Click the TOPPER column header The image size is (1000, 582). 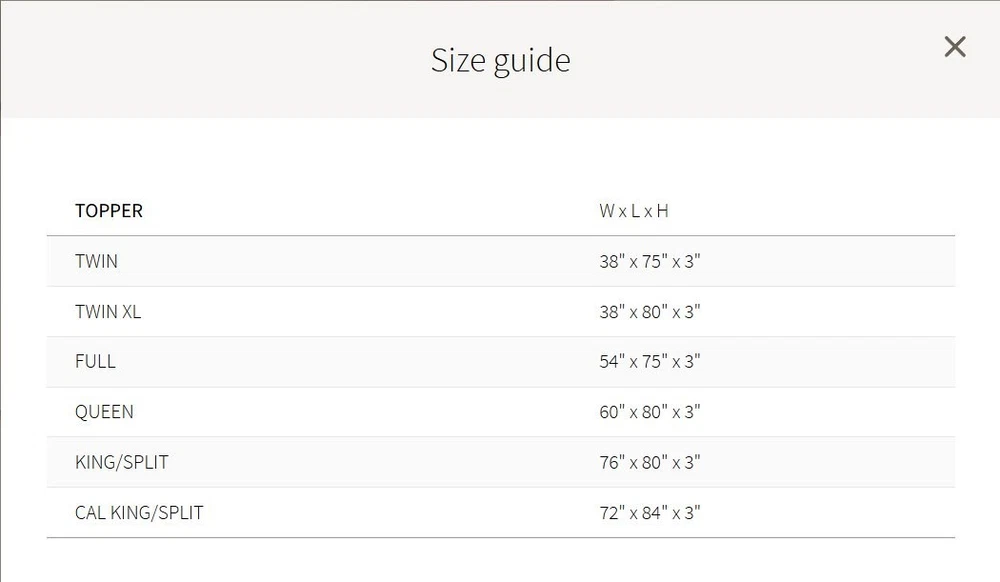(109, 211)
